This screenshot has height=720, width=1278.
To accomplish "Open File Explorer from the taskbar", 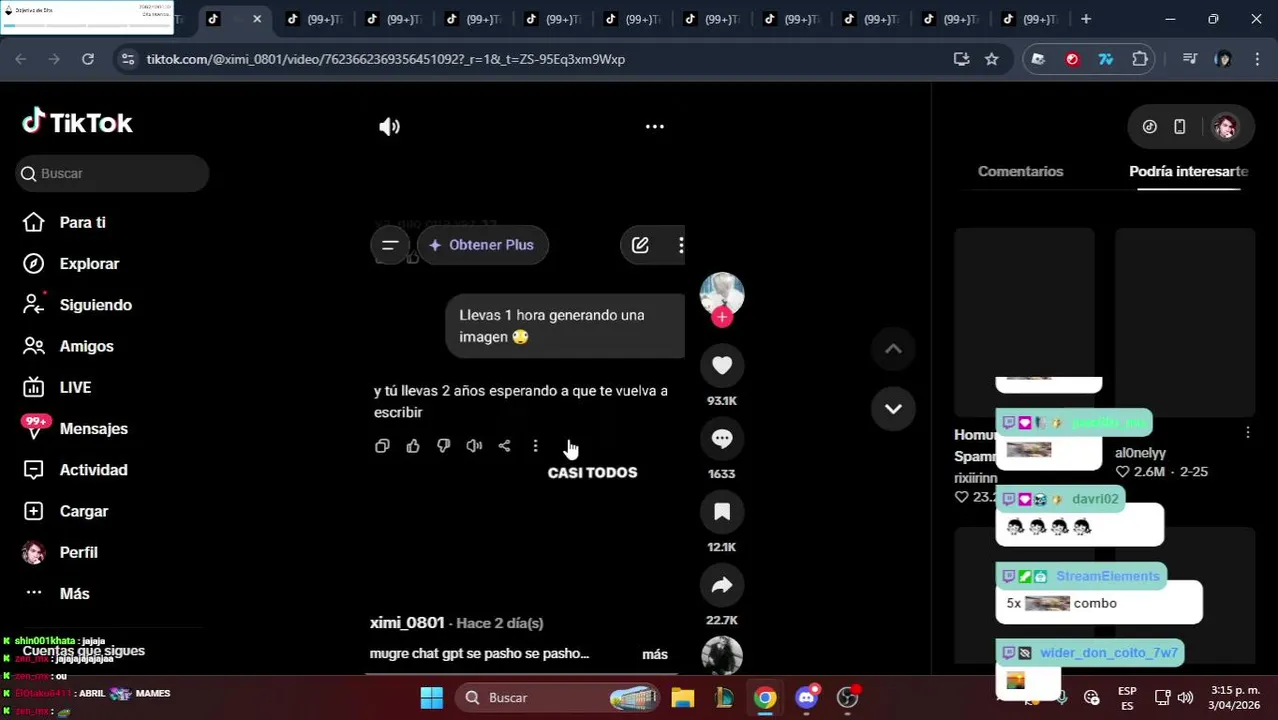I will (683, 698).
